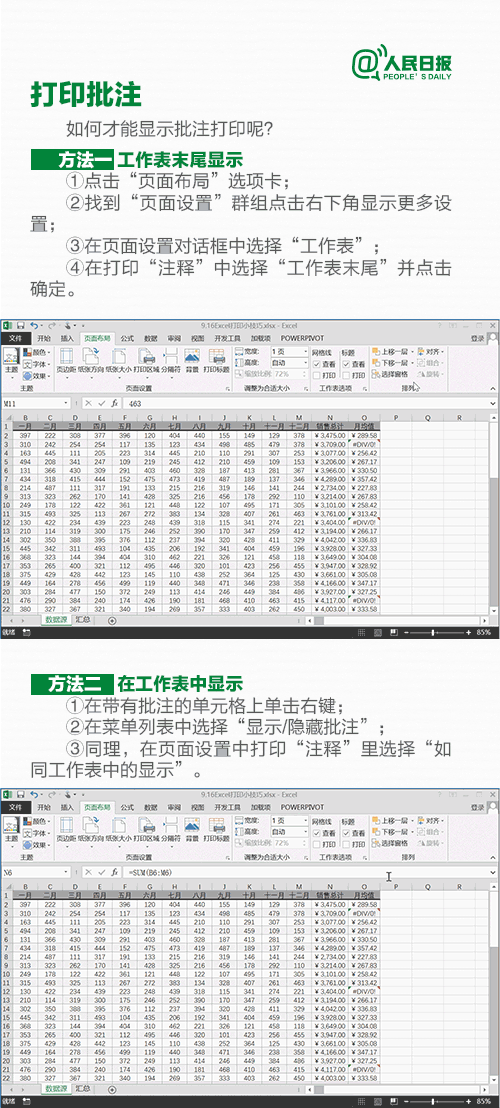Open 纸张大小 paper size in the window showing cell N6
Screen dimensions: 500x1108
pyautogui.click(x=118, y=828)
